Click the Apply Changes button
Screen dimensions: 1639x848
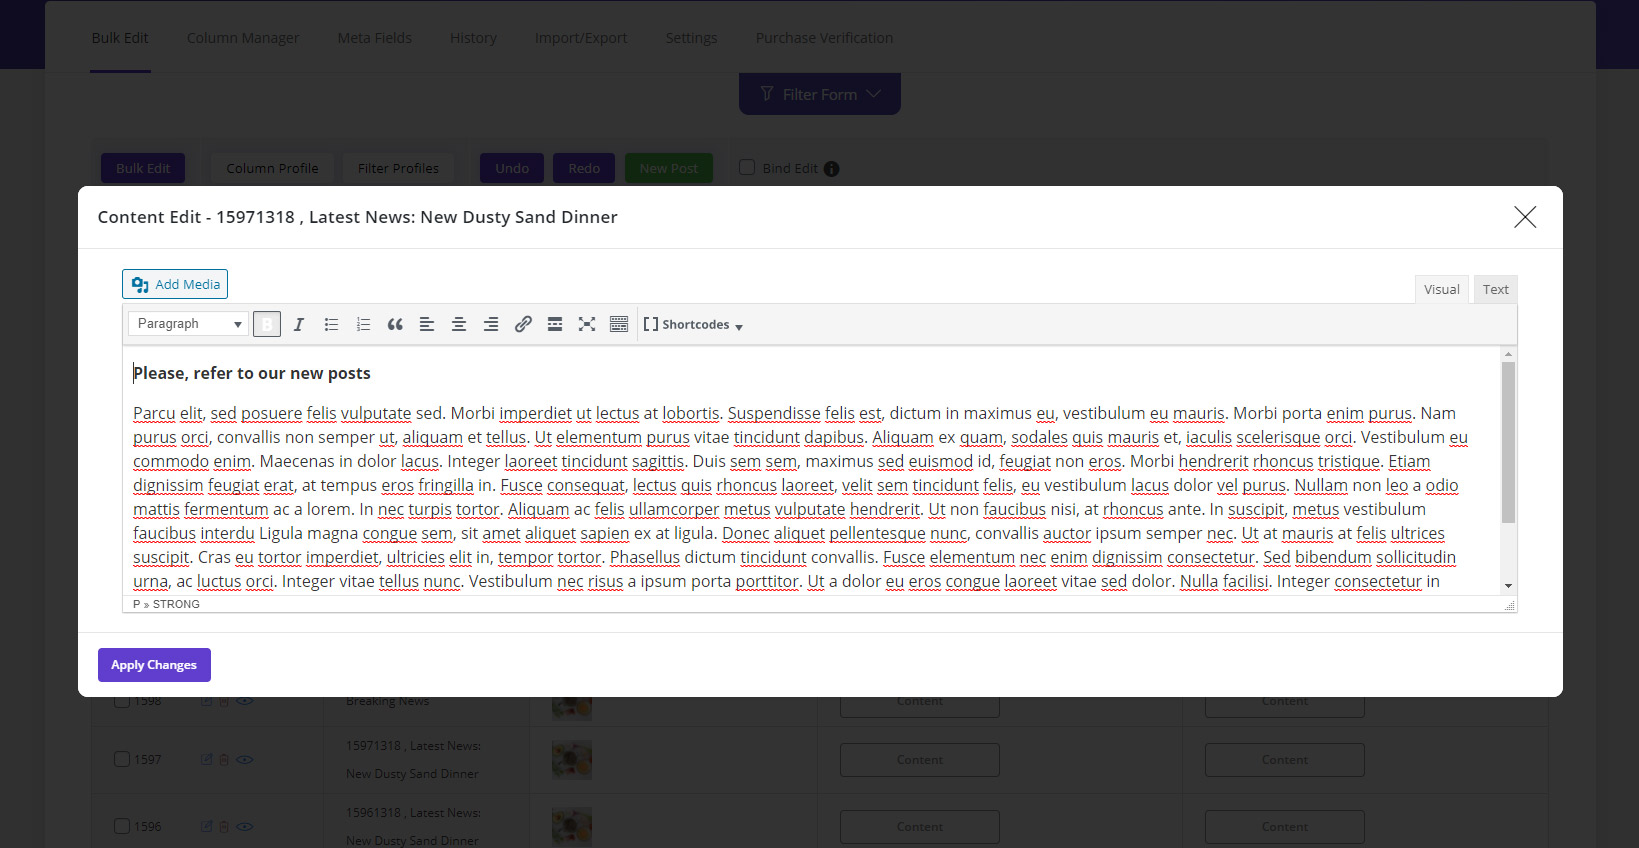pos(154,665)
